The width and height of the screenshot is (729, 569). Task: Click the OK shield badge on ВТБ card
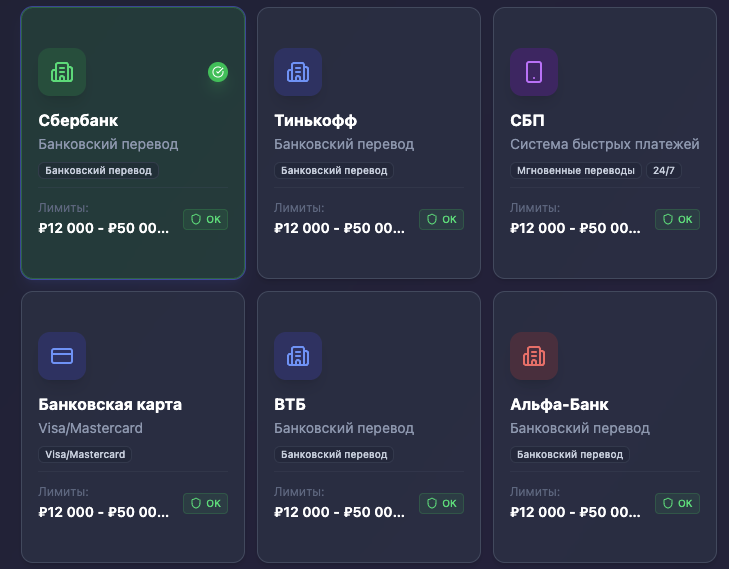point(441,503)
